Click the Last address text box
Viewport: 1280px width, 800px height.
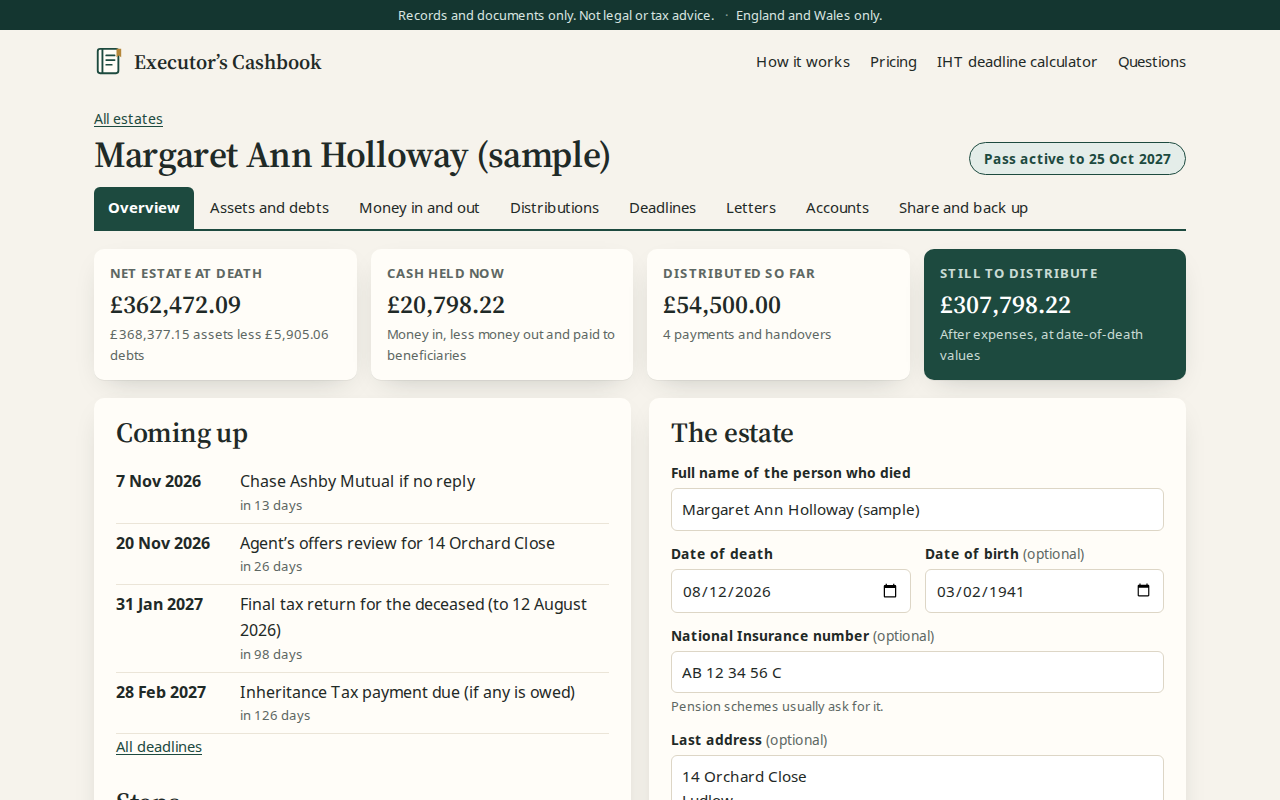[x=917, y=778]
